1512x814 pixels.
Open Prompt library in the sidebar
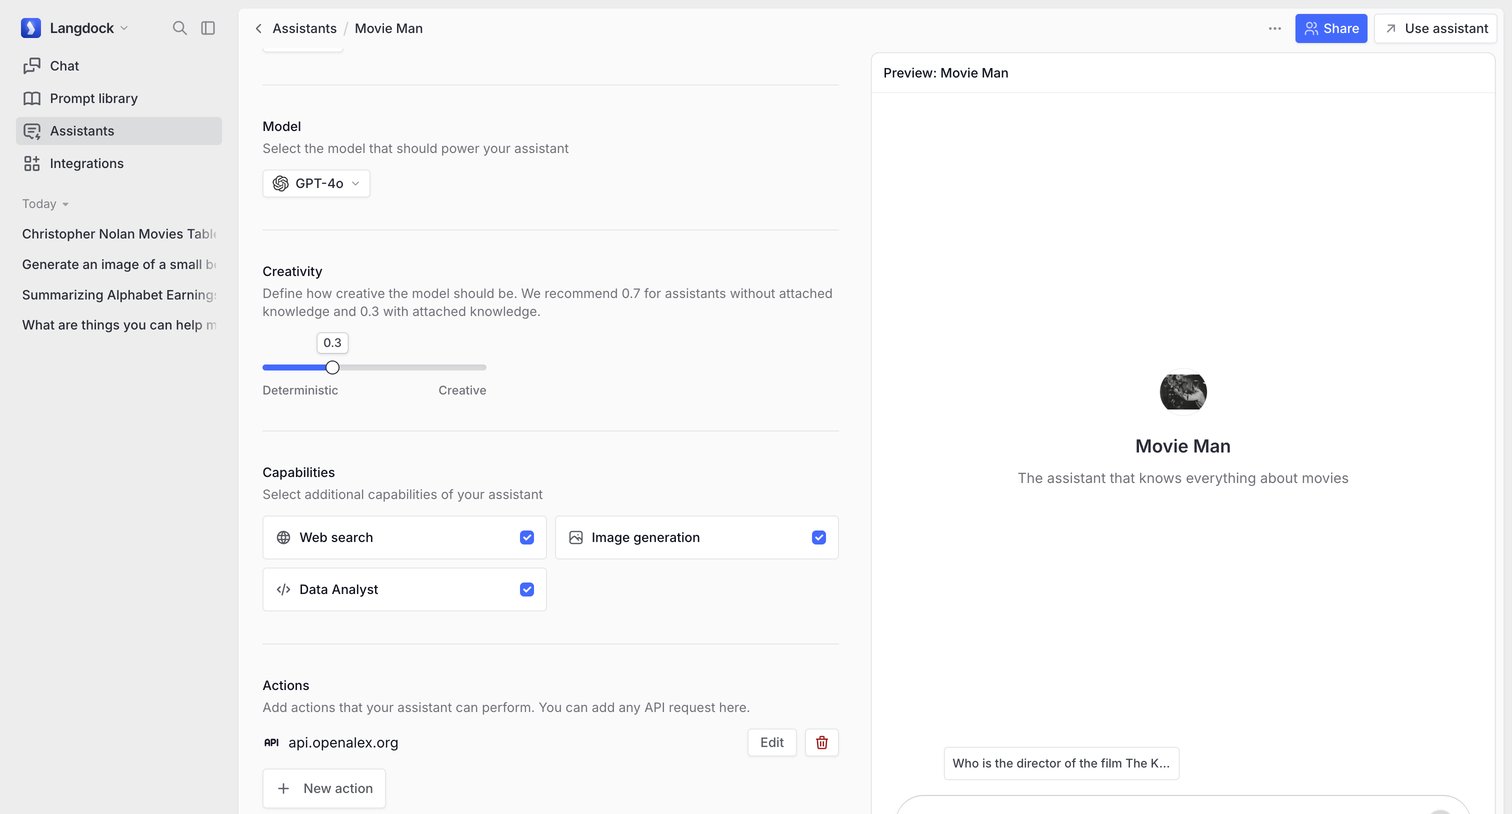tap(119, 98)
